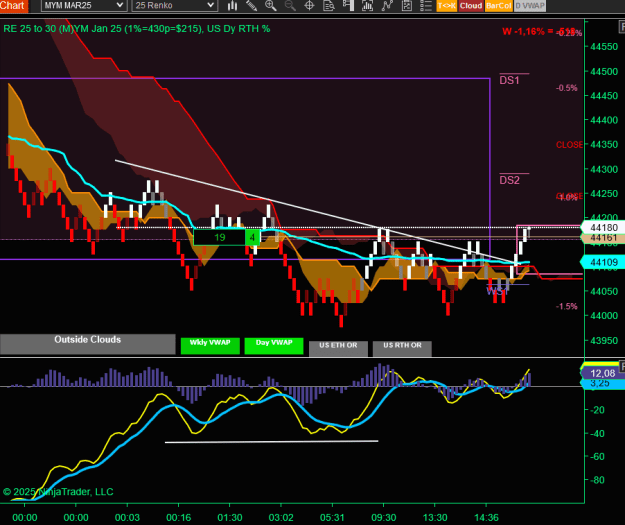Click the -80 indicator axis label

point(597,480)
